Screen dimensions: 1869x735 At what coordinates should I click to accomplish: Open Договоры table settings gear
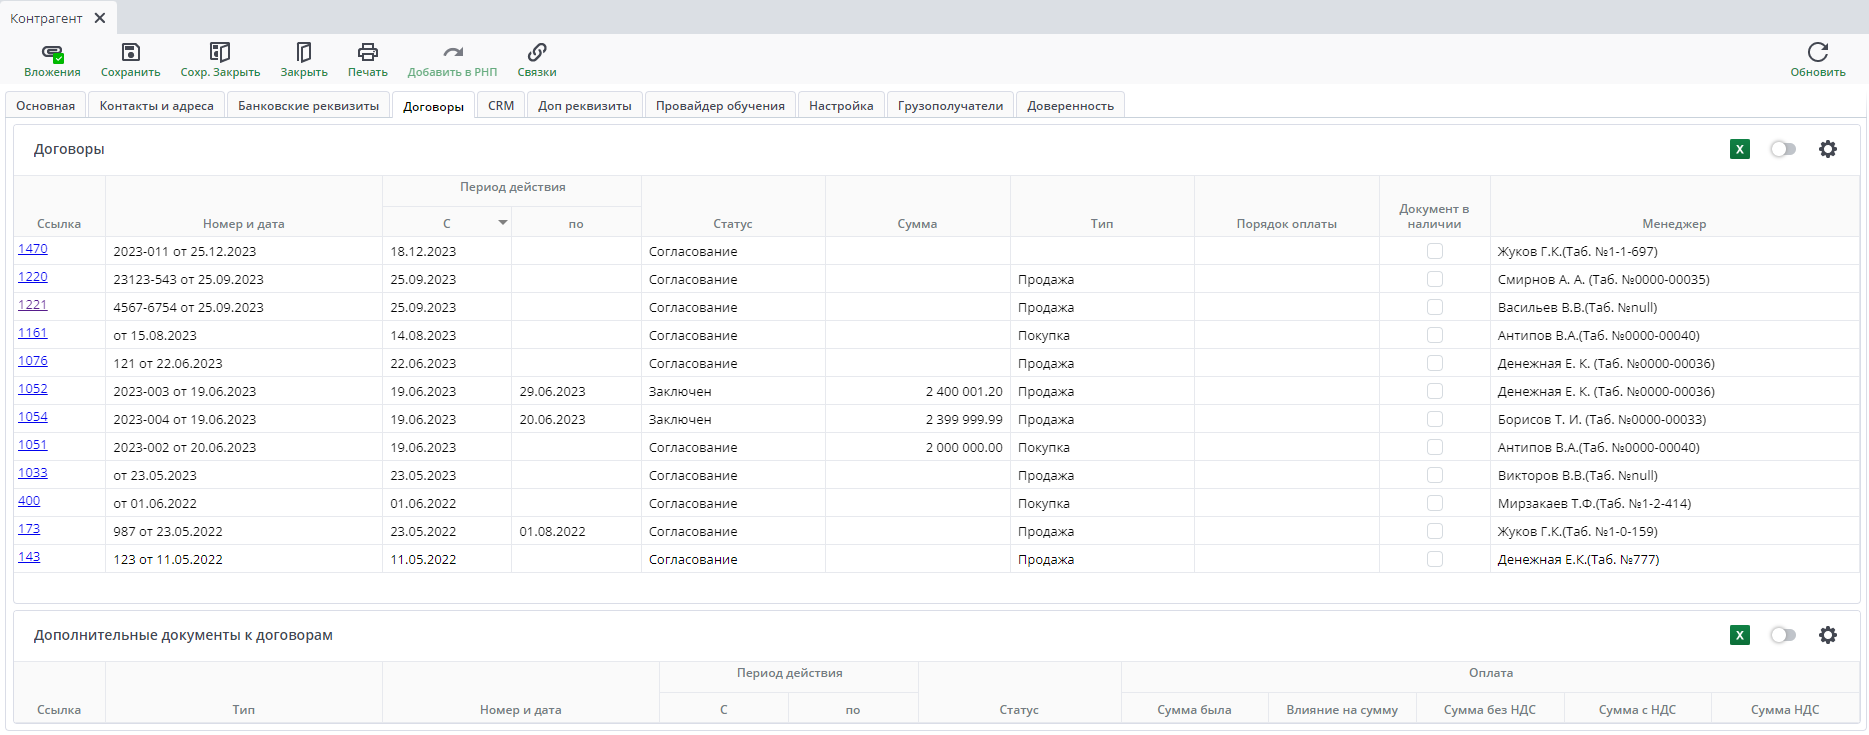point(1828,149)
